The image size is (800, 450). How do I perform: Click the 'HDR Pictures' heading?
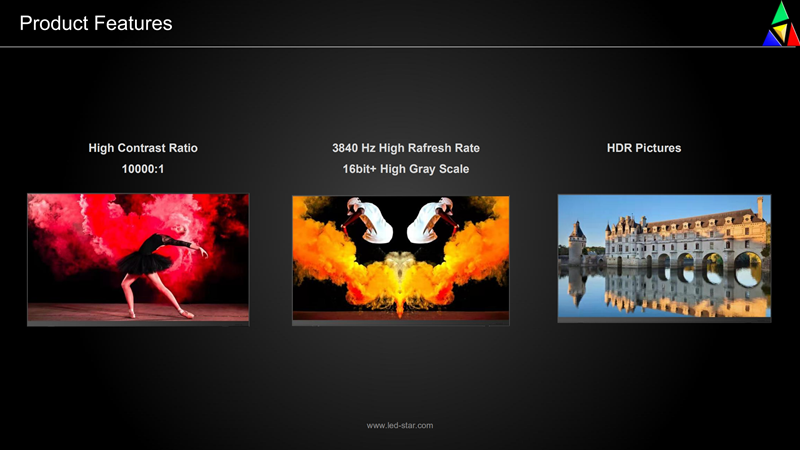pos(644,148)
